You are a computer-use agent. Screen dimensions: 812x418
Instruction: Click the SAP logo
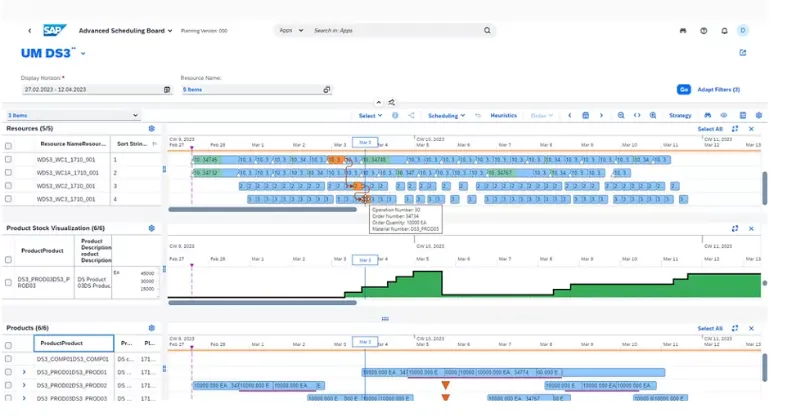point(54,31)
